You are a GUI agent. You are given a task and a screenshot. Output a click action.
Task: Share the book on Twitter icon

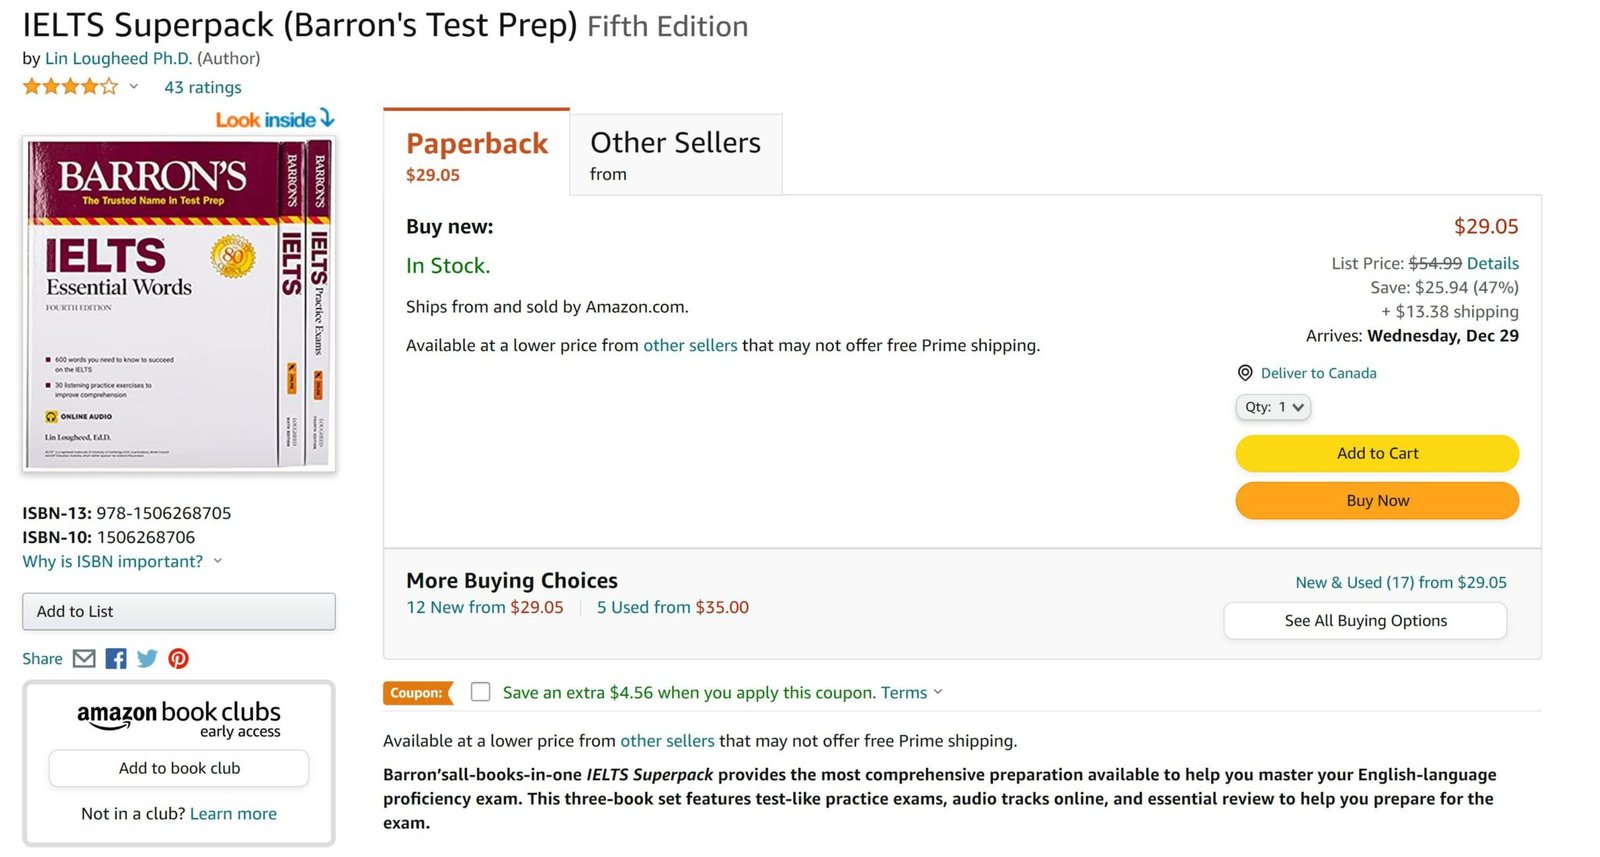pos(146,658)
